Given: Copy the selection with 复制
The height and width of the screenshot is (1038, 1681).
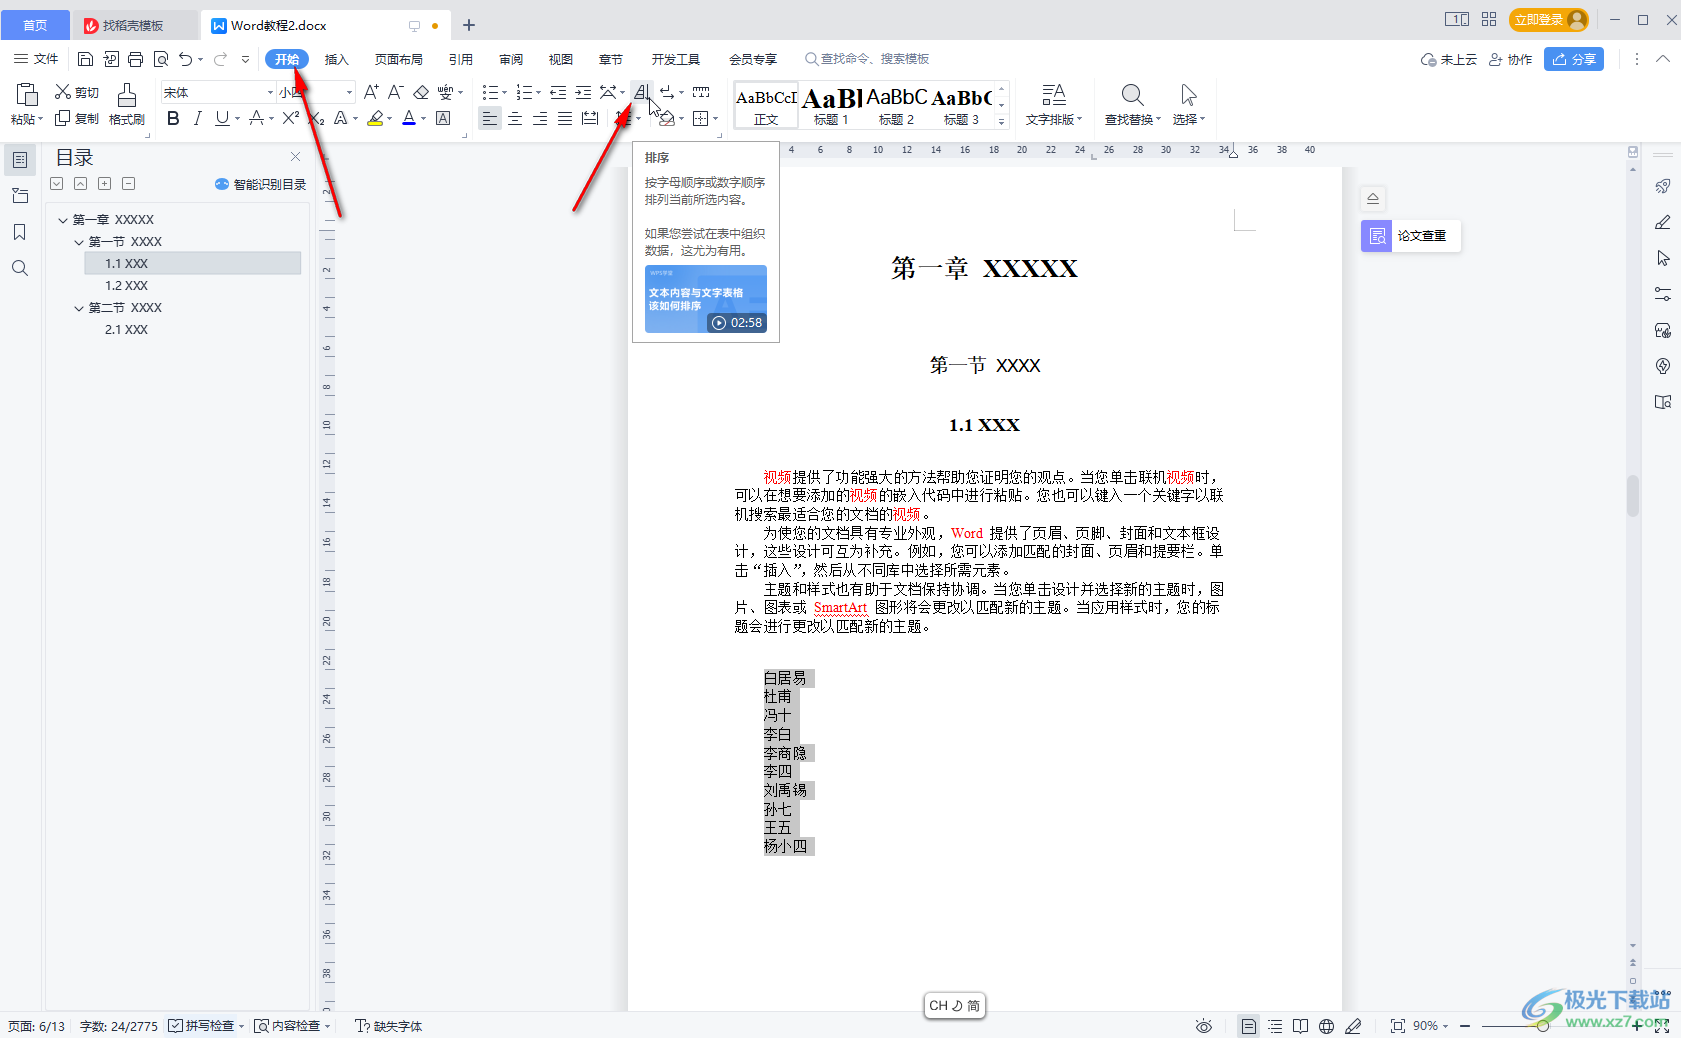Looking at the screenshot, I should point(77,118).
